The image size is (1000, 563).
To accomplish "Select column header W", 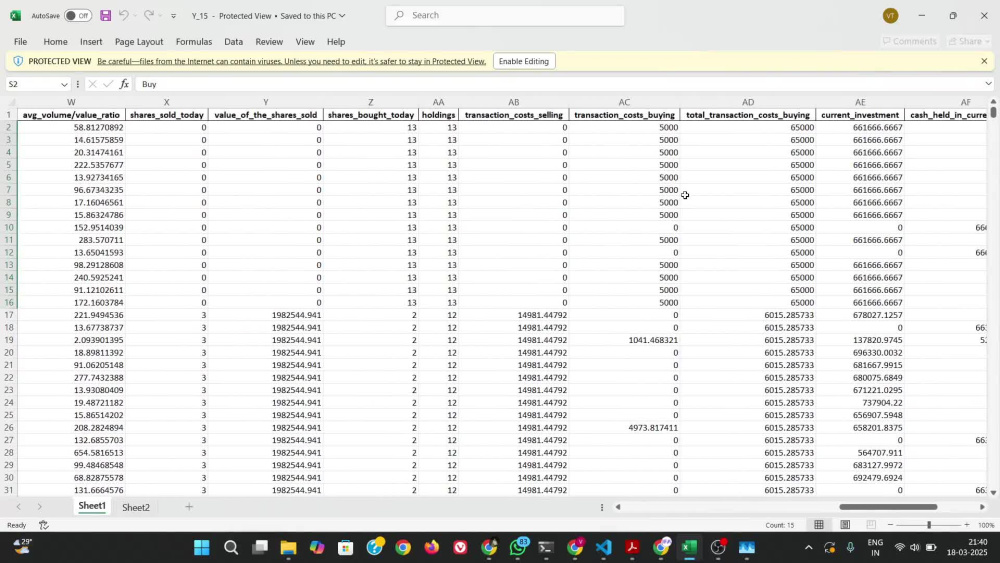I will (71, 102).
